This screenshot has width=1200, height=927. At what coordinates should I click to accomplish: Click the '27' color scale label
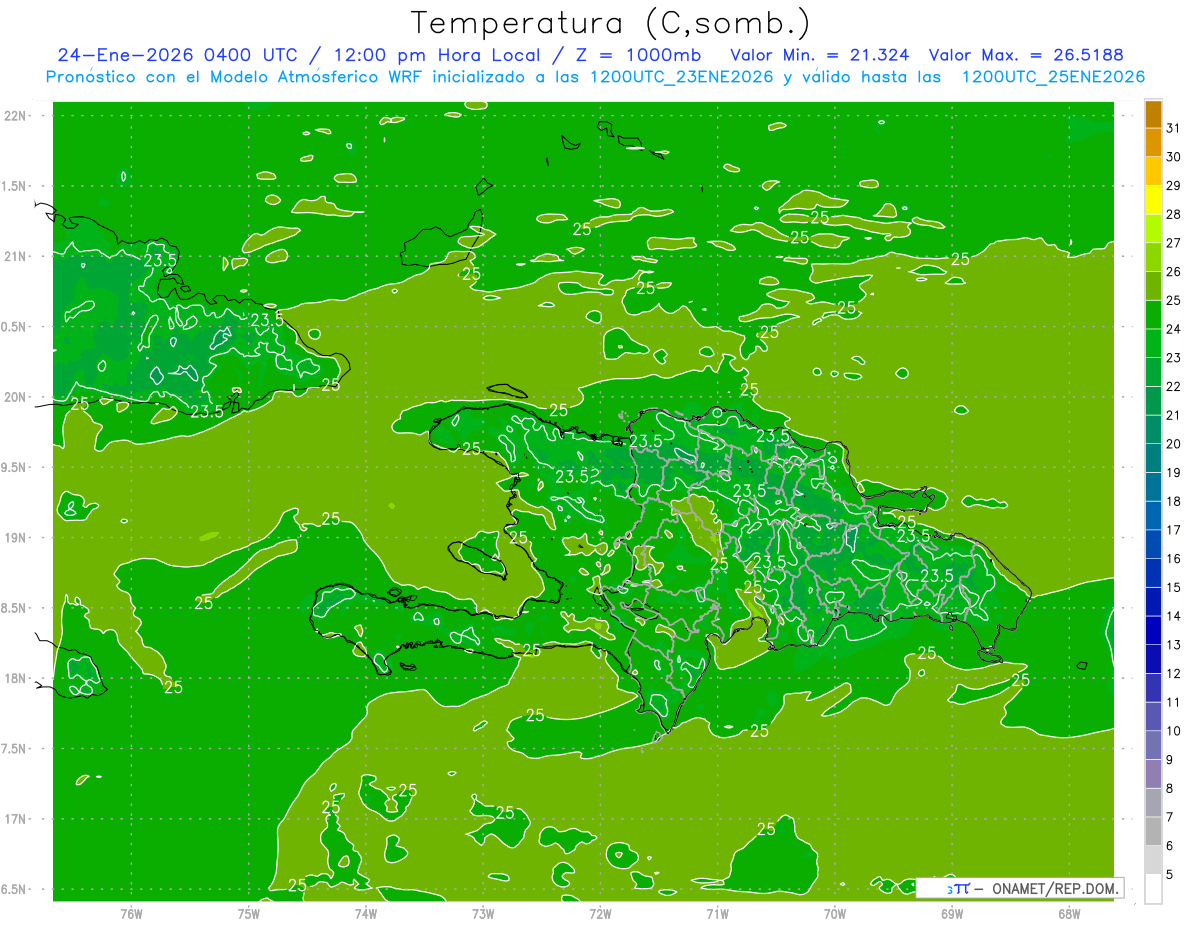coord(1174,243)
